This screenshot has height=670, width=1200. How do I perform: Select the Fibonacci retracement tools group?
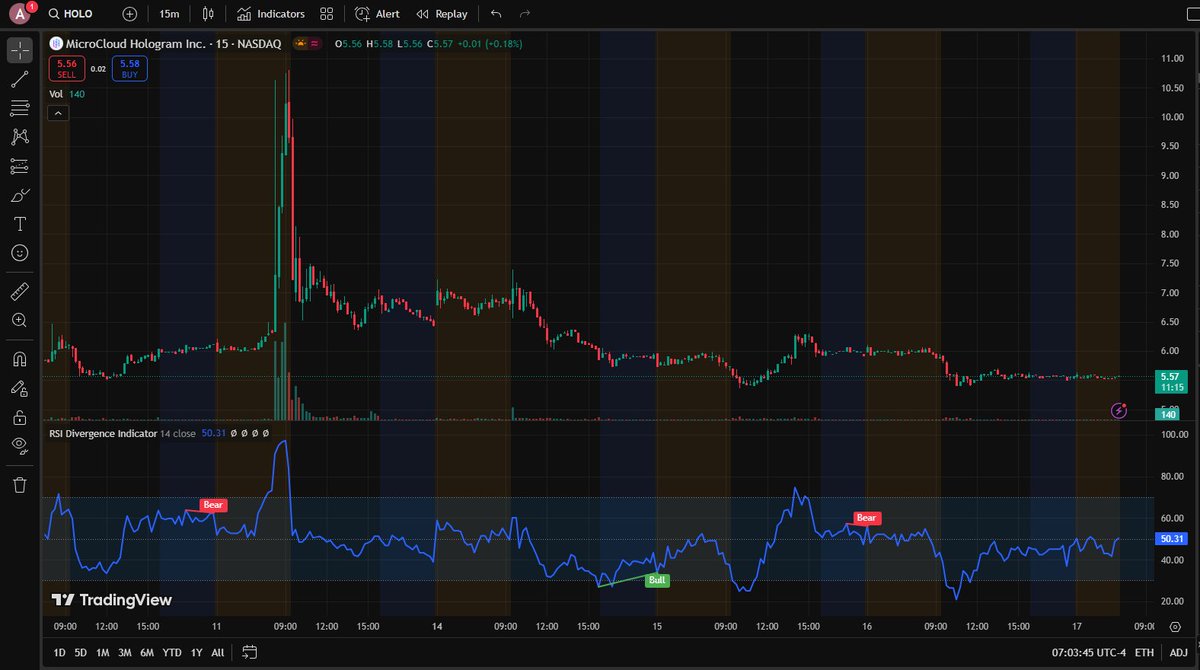(20, 108)
